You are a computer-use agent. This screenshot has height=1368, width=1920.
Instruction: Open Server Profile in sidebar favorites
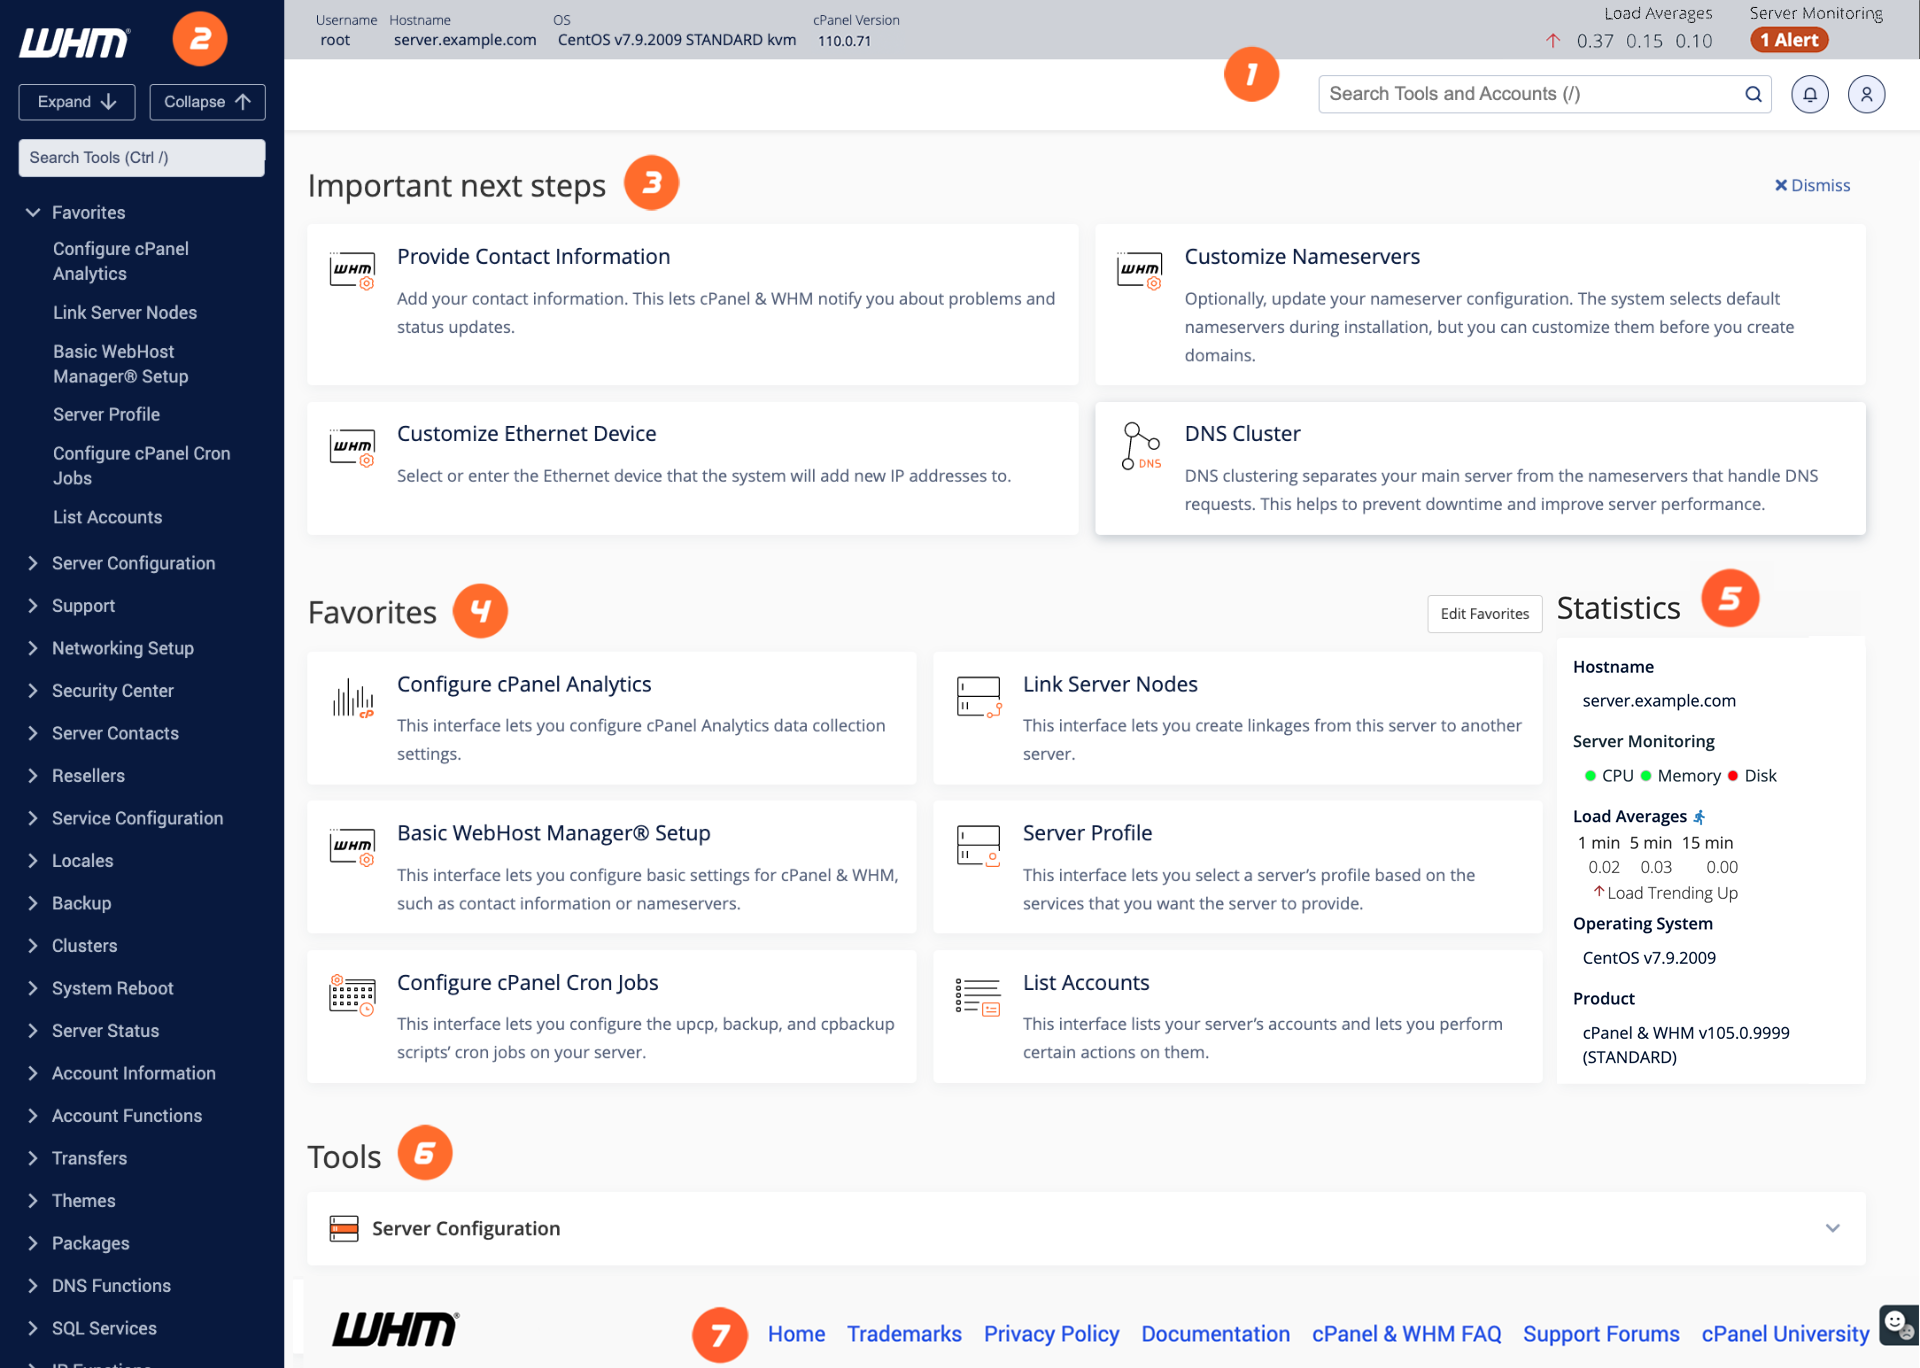point(106,414)
